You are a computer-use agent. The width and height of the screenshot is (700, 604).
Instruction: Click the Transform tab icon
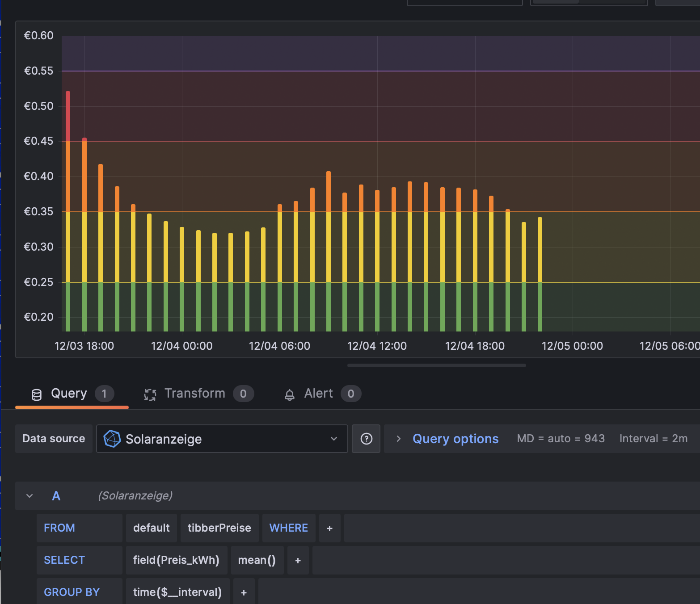coord(150,394)
